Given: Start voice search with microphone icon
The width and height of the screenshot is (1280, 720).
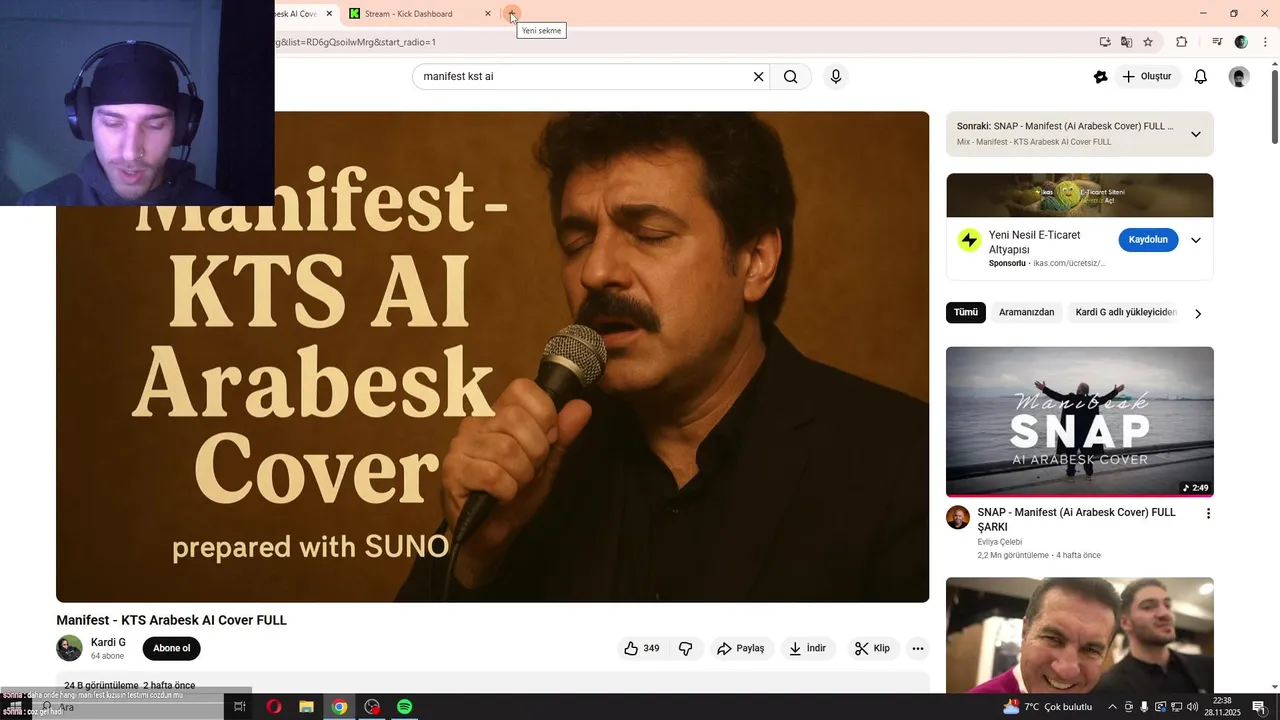Looking at the screenshot, I should (x=836, y=77).
